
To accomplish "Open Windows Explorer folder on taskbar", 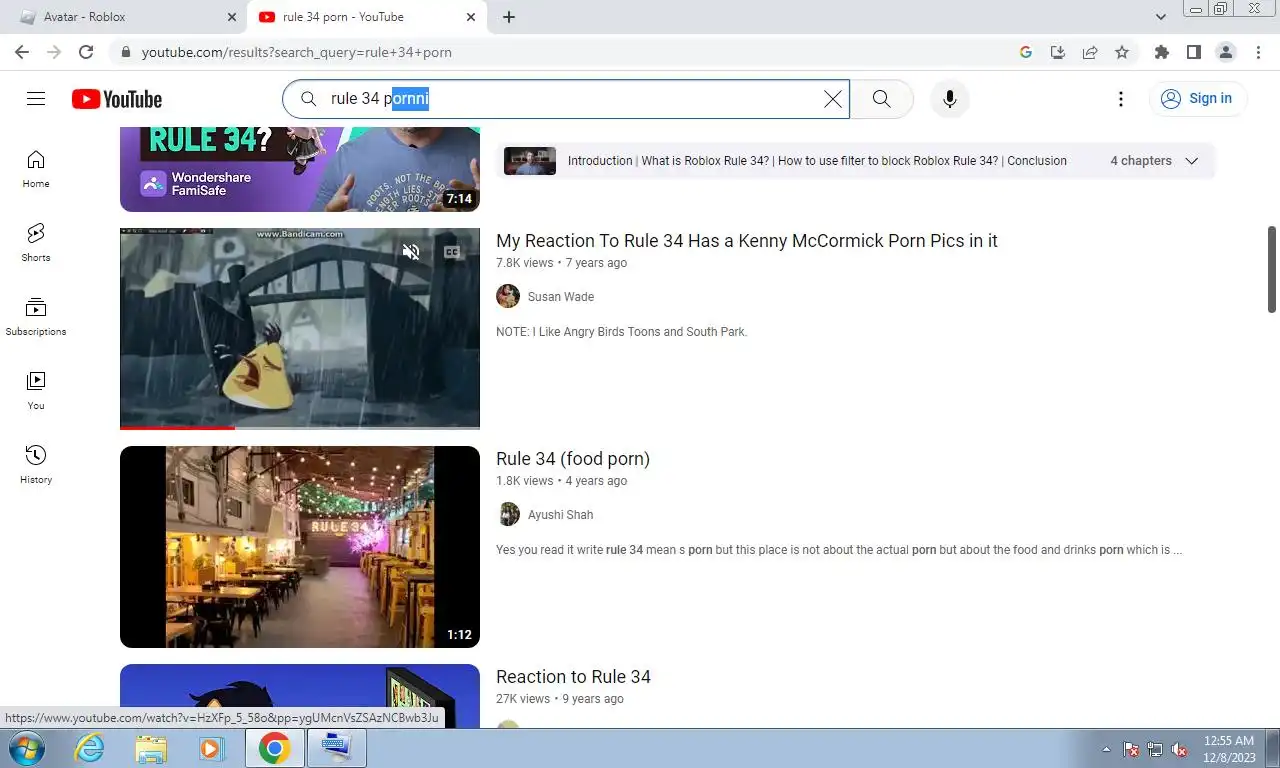I will pos(151,748).
